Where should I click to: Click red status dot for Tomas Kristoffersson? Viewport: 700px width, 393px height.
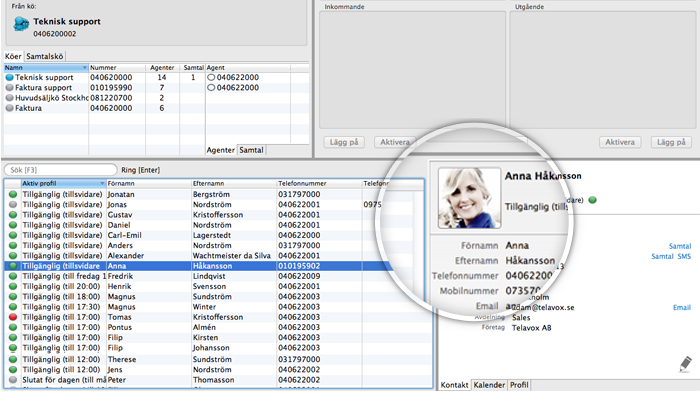[13, 317]
